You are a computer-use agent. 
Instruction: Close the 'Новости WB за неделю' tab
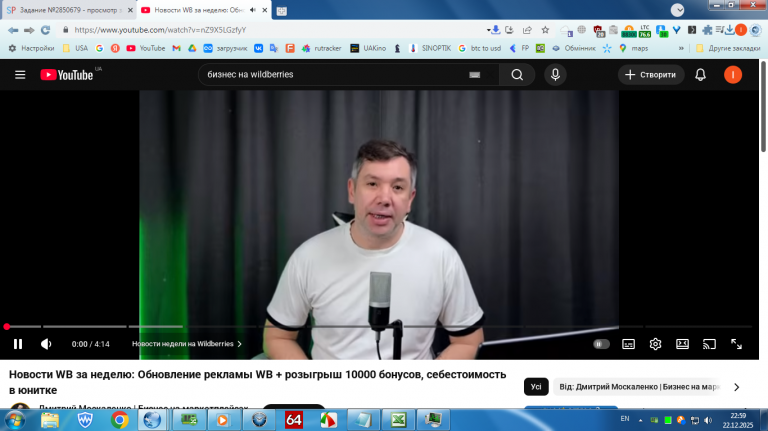click(x=264, y=10)
